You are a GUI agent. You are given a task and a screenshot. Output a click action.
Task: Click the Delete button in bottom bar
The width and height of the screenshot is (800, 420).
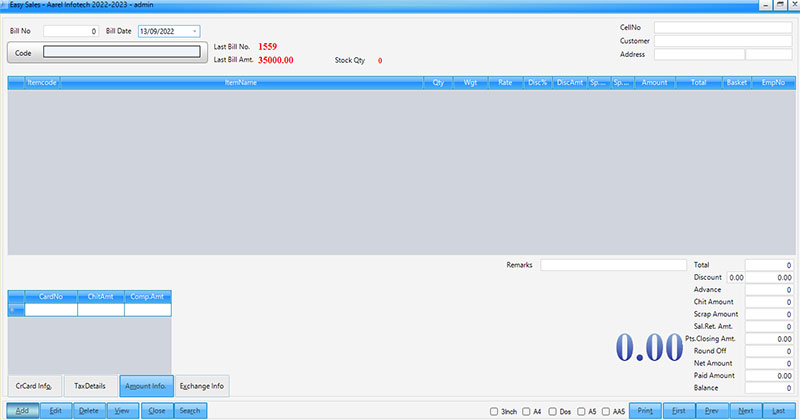coord(89,410)
